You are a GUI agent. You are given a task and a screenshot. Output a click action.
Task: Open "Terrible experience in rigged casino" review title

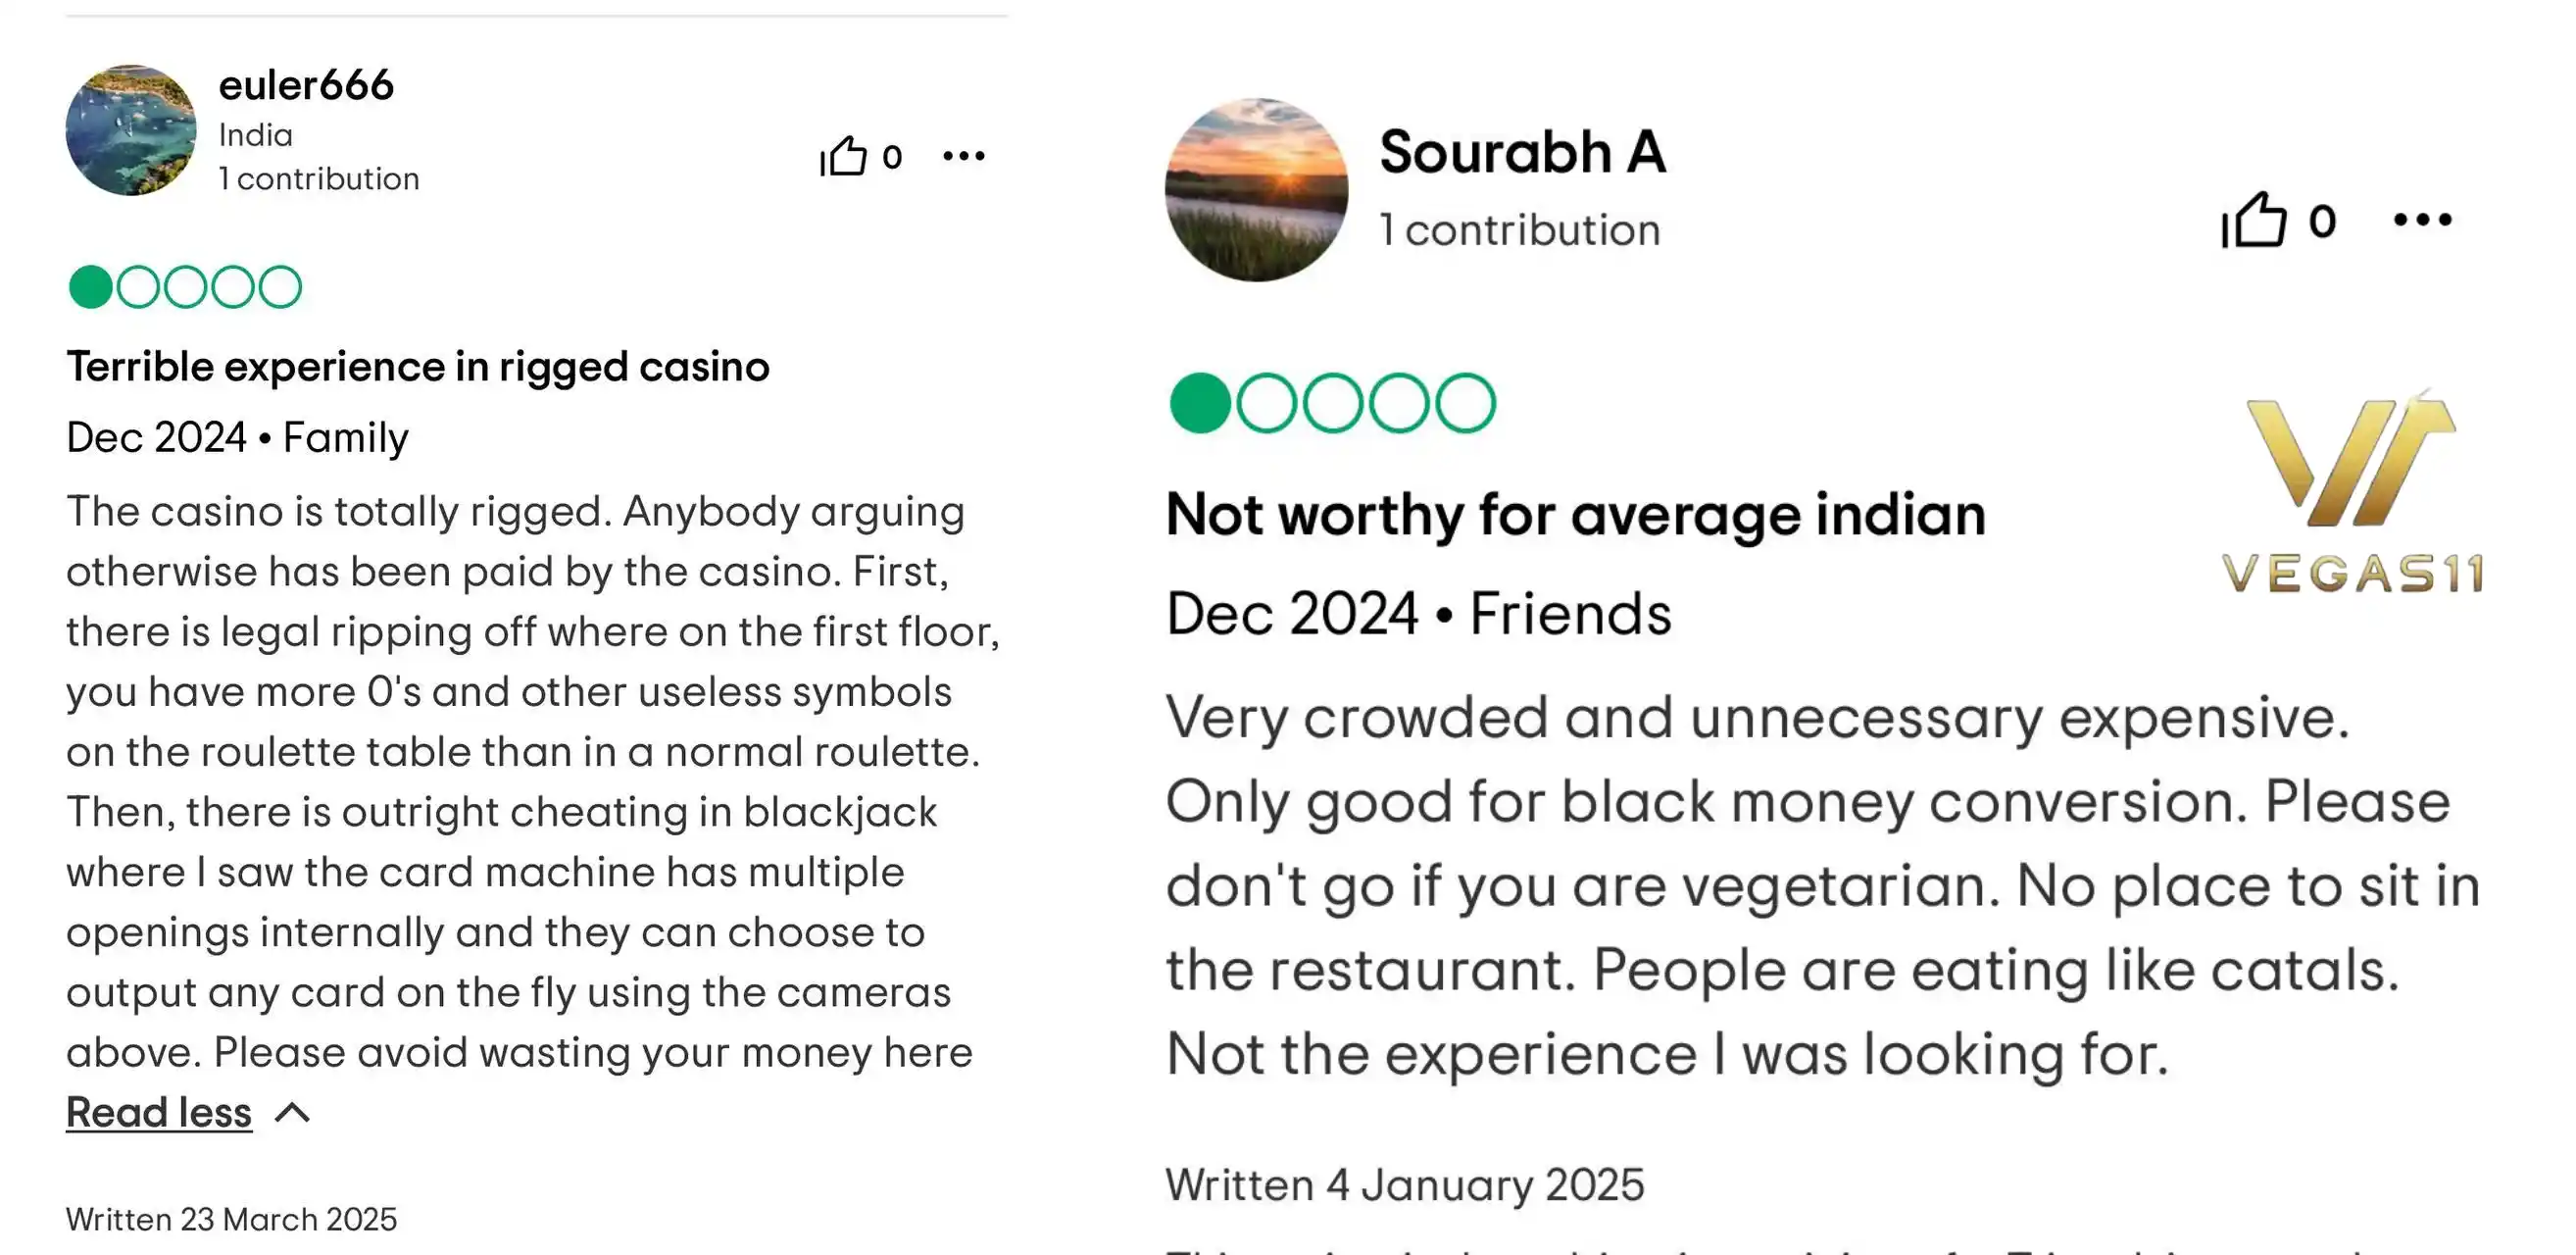pos(418,367)
